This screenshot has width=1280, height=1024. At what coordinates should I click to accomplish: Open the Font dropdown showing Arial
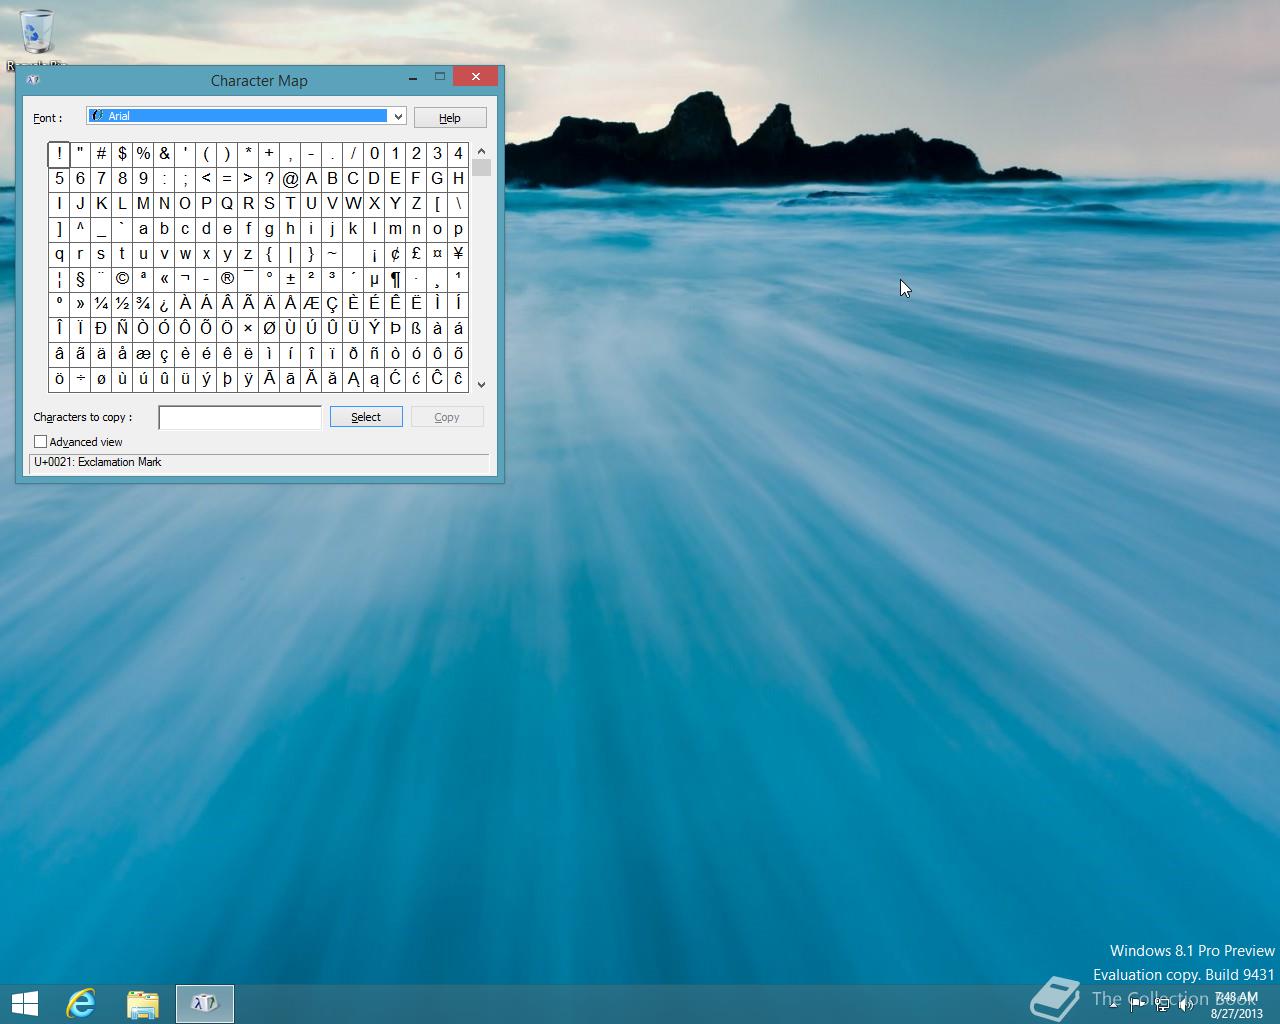(x=246, y=116)
